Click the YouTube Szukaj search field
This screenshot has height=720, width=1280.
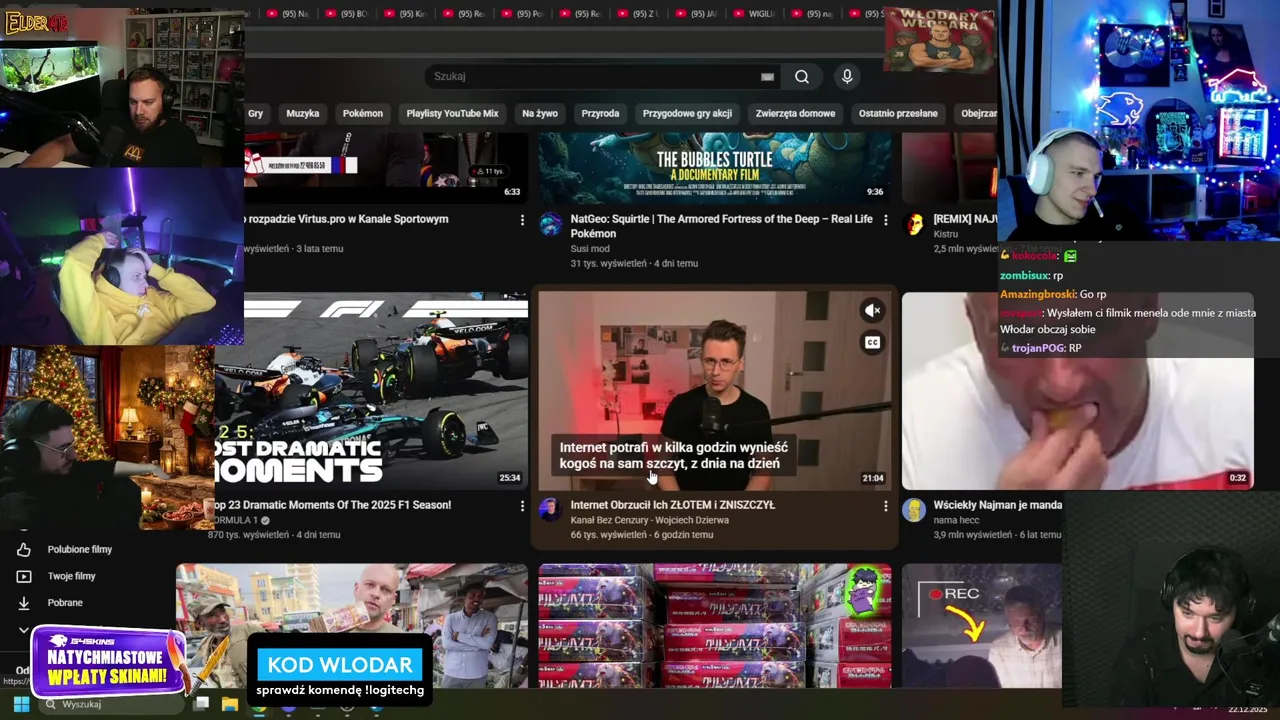pyautogui.click(x=600, y=77)
